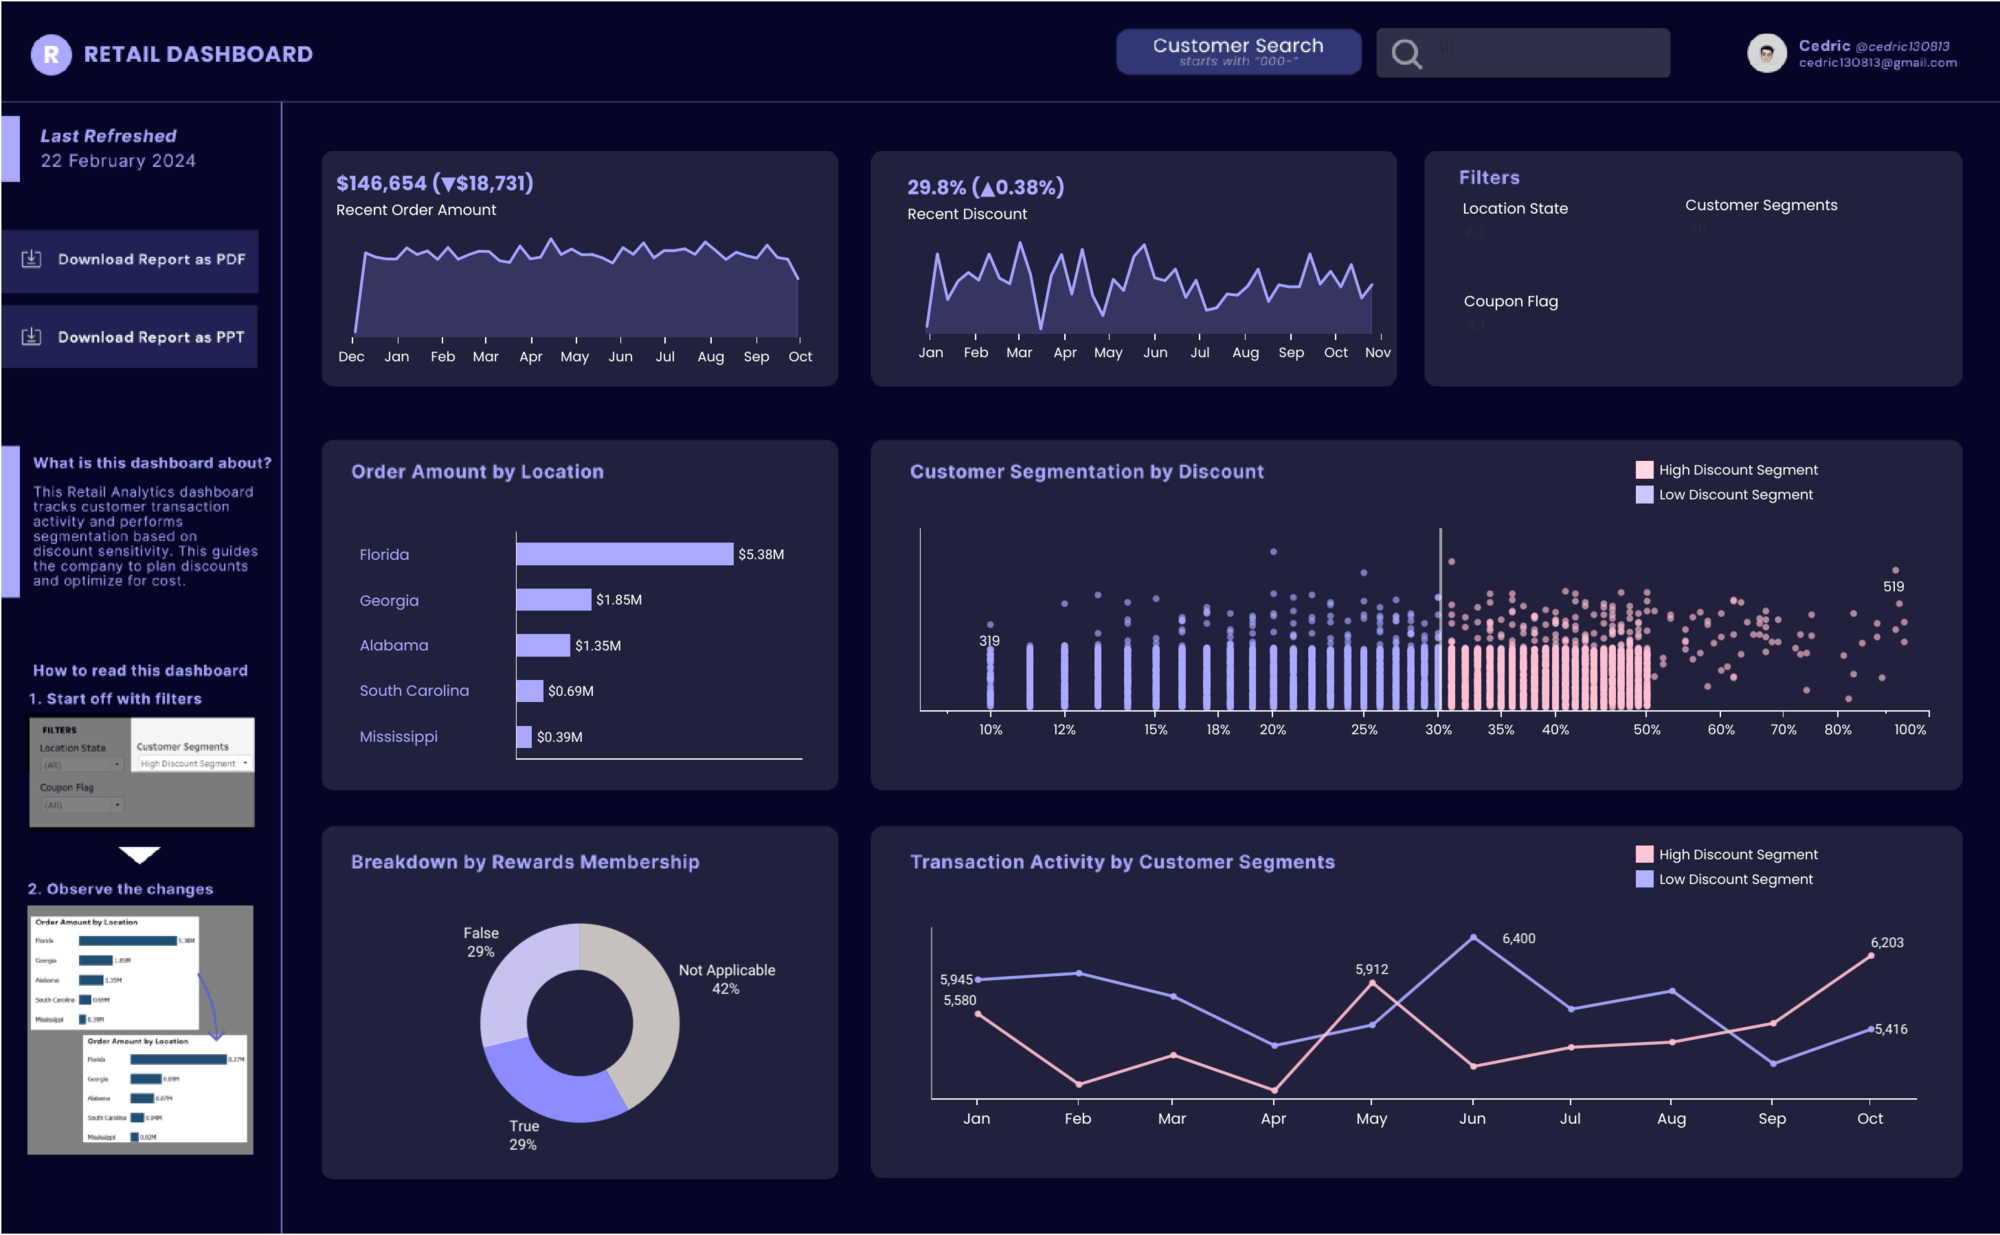This screenshot has width=2000, height=1235.
Task: Open Cedric's profile avatar
Action: click(1767, 53)
